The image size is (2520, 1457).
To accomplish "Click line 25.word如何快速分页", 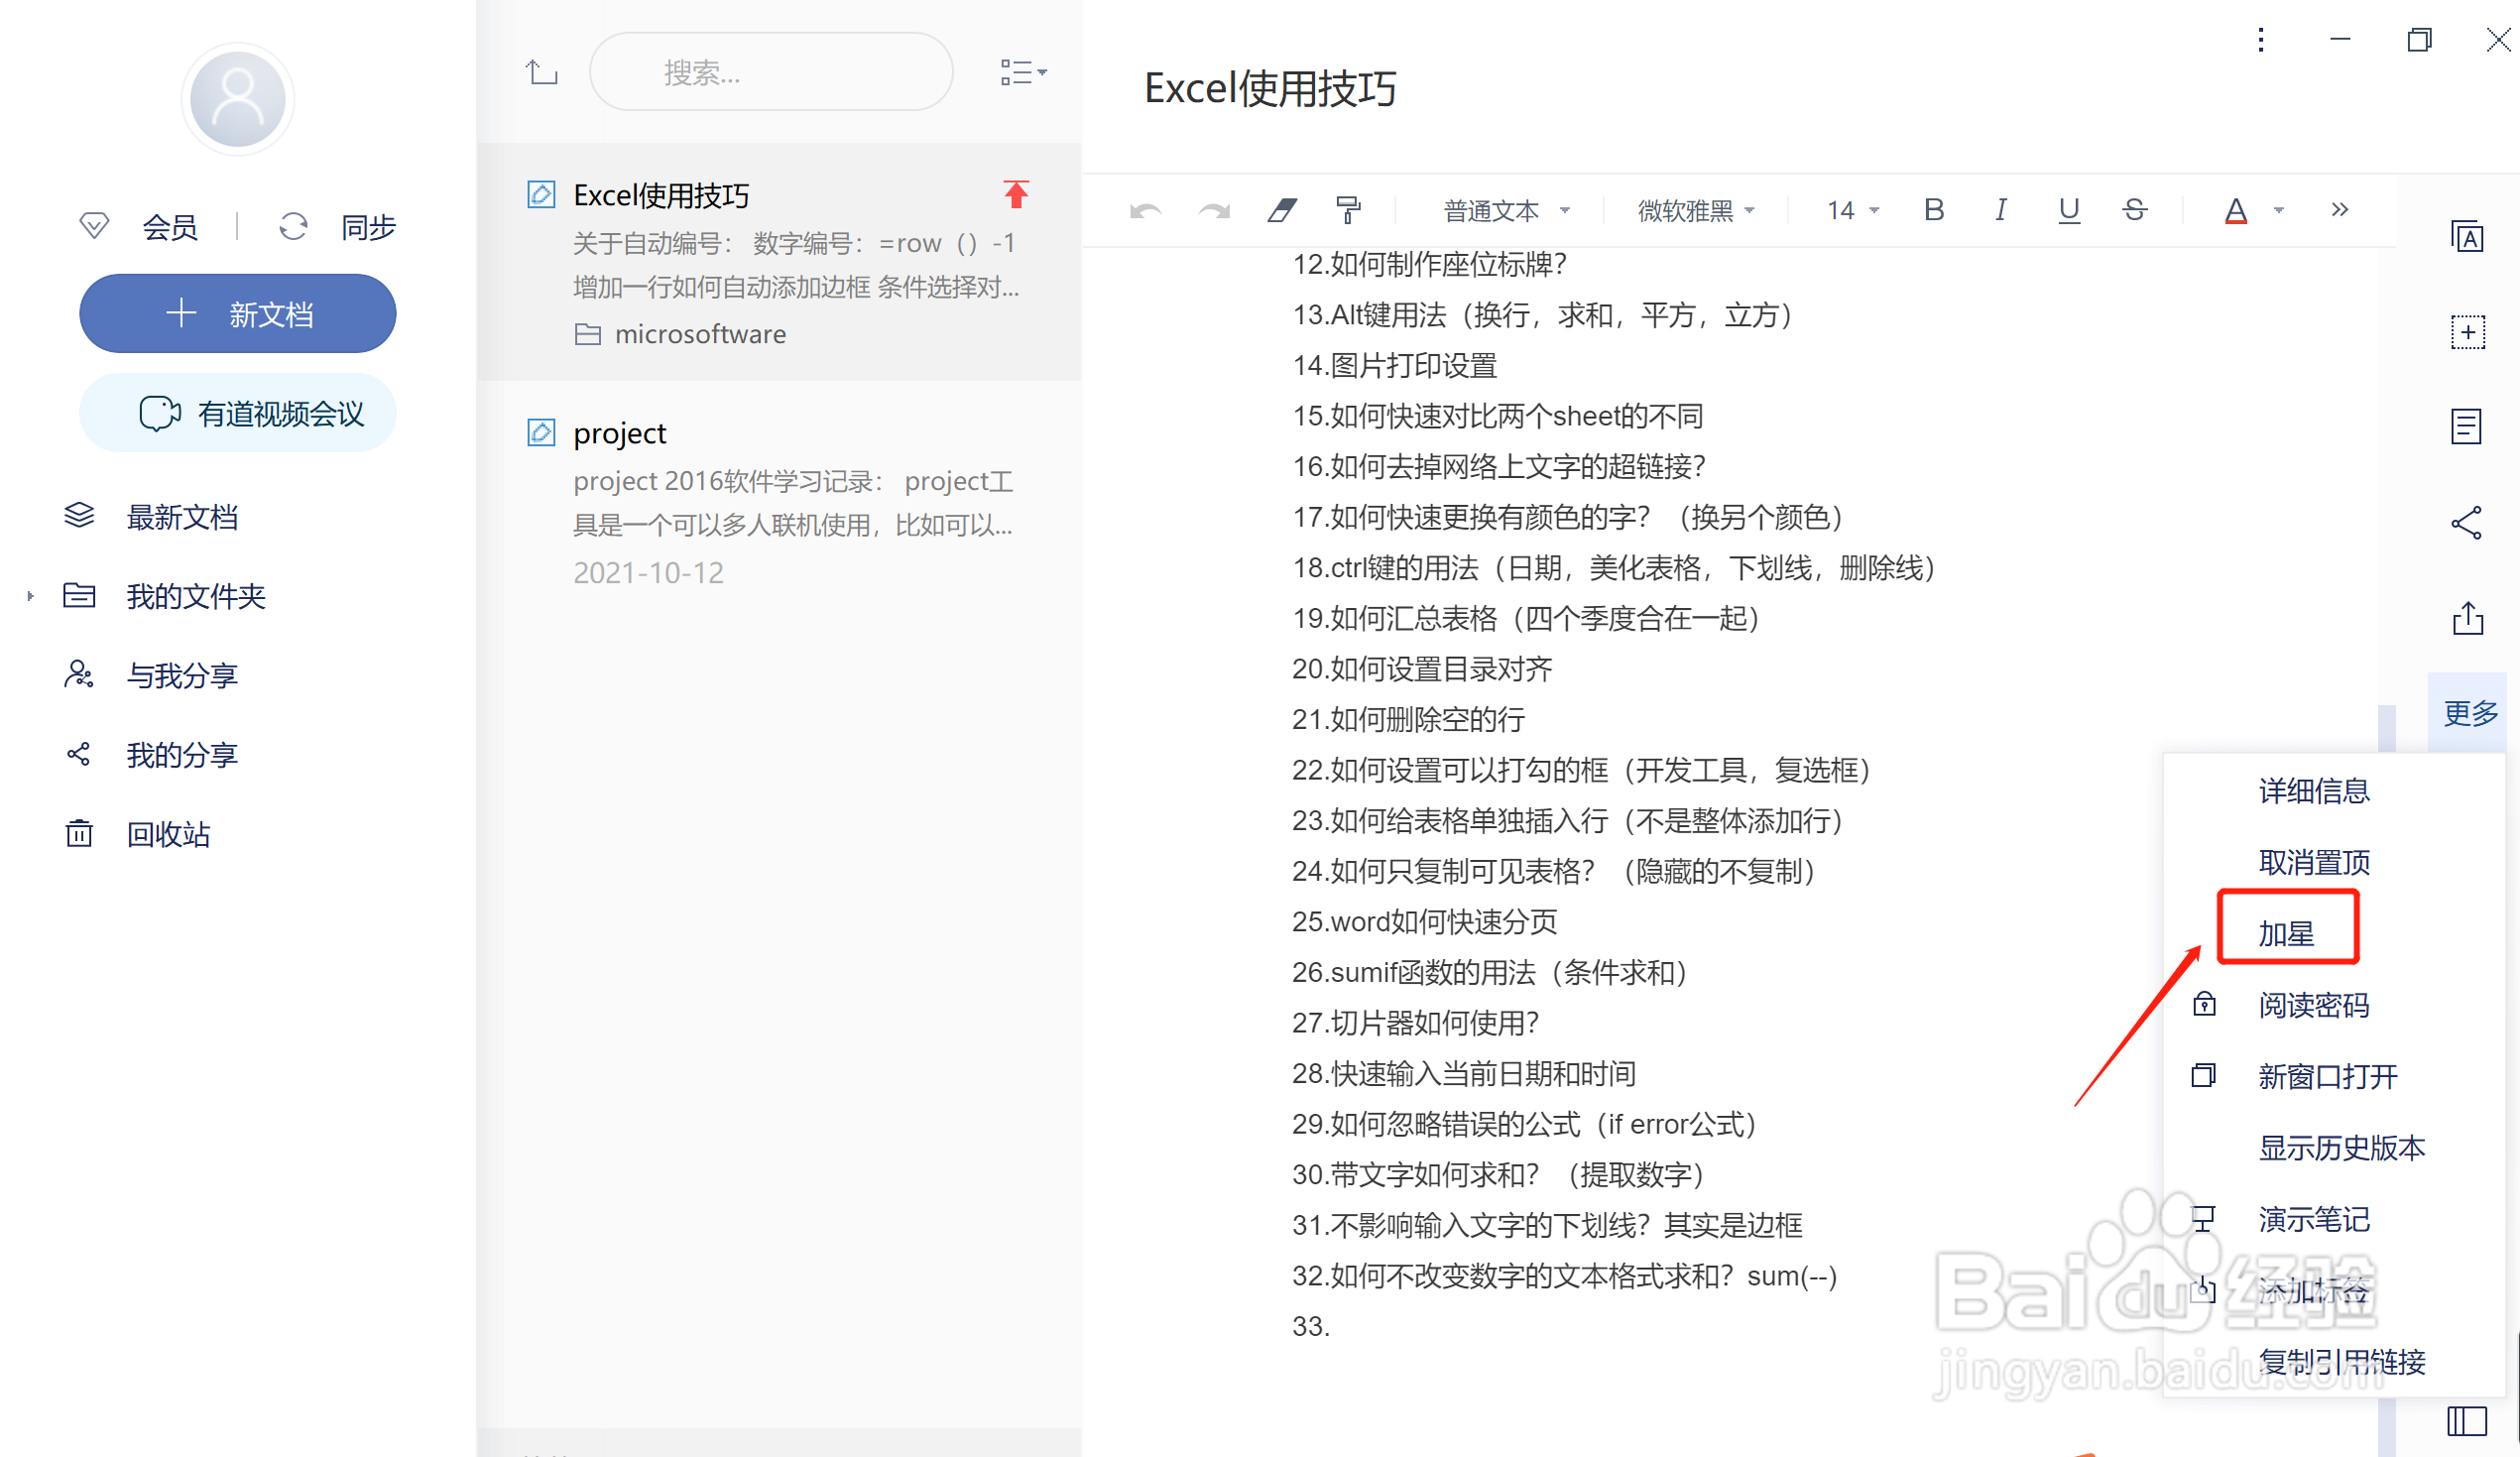I will coord(1424,921).
